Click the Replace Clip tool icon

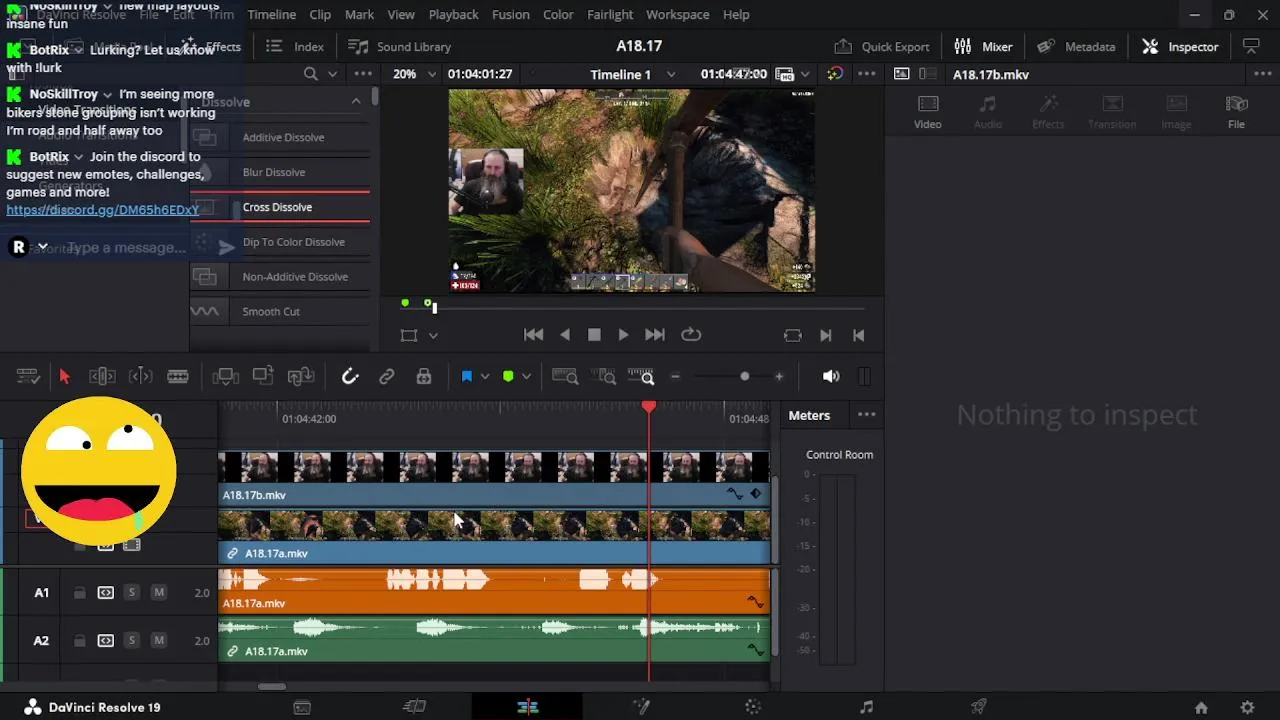click(301, 376)
